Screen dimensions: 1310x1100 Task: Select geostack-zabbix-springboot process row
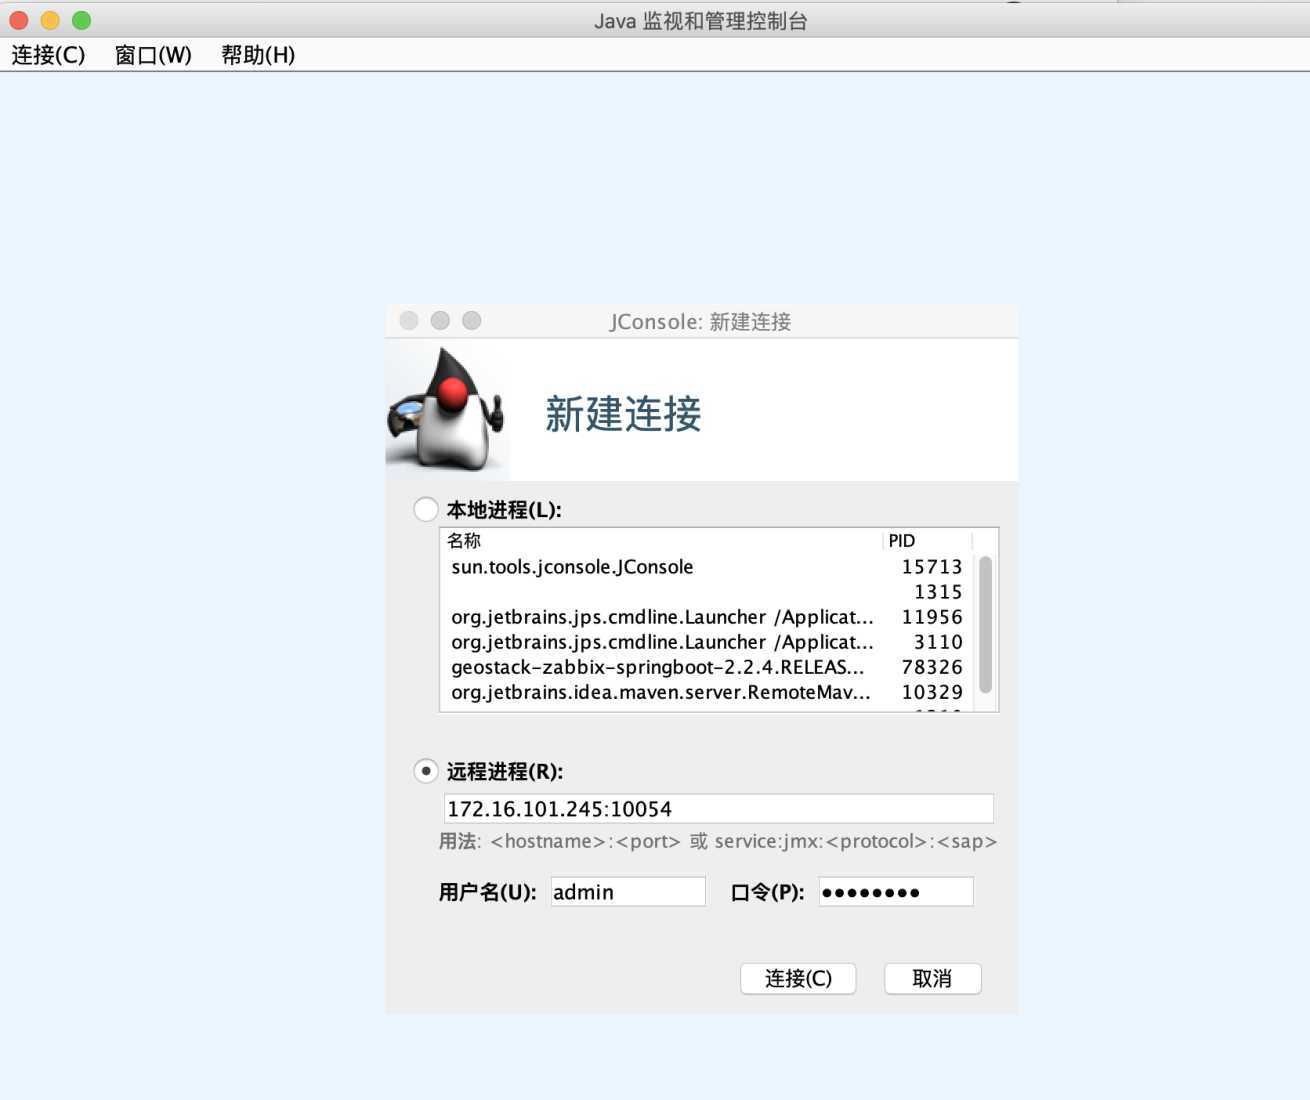[706, 667]
